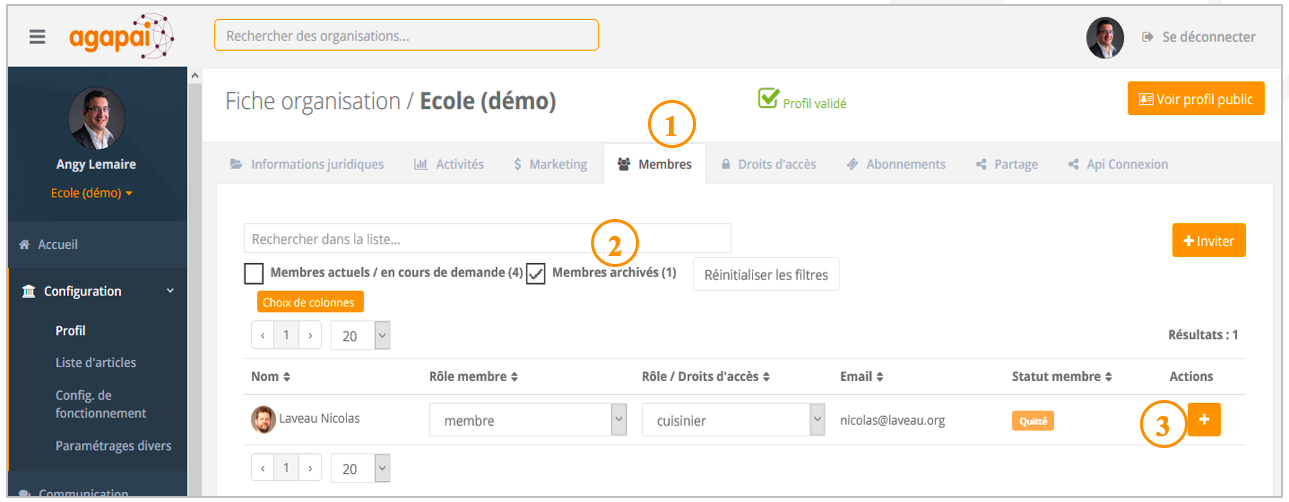Screen dimensions: 1289x502
Task: Switch to Droits d'accès tab
Action: (769, 164)
